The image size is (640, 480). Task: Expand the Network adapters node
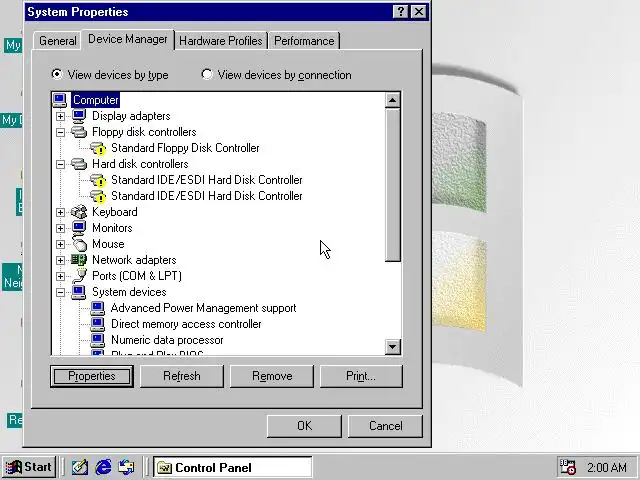[60, 260]
